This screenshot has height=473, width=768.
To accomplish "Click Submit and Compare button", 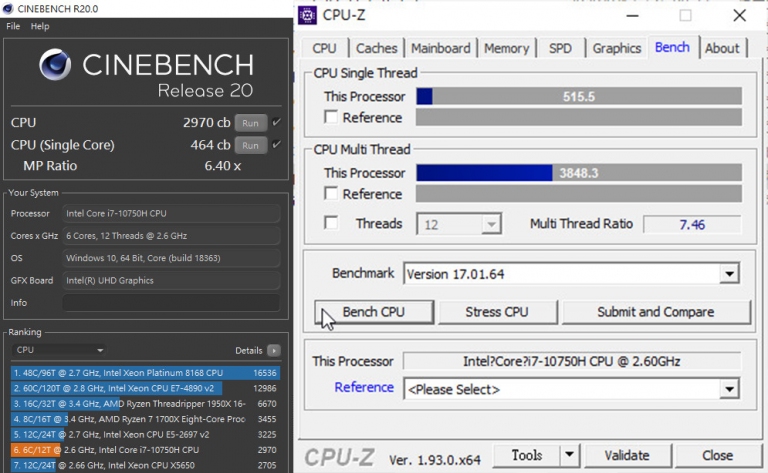I will coord(656,312).
